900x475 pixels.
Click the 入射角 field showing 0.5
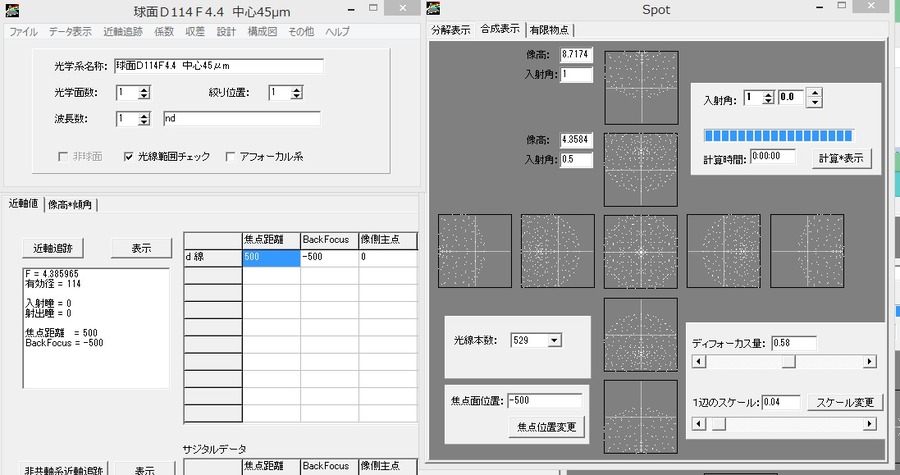(x=576, y=159)
